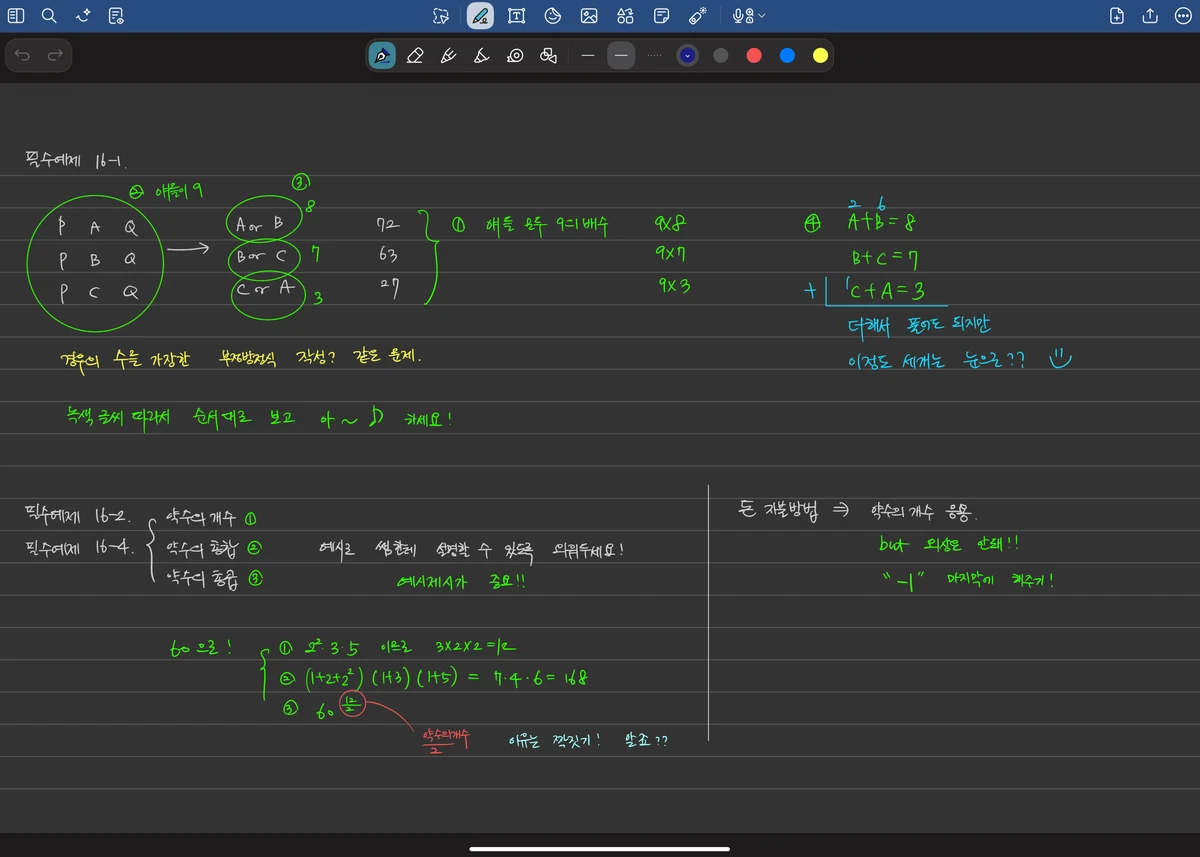Tap the '9x3' multiplication text

point(674,285)
